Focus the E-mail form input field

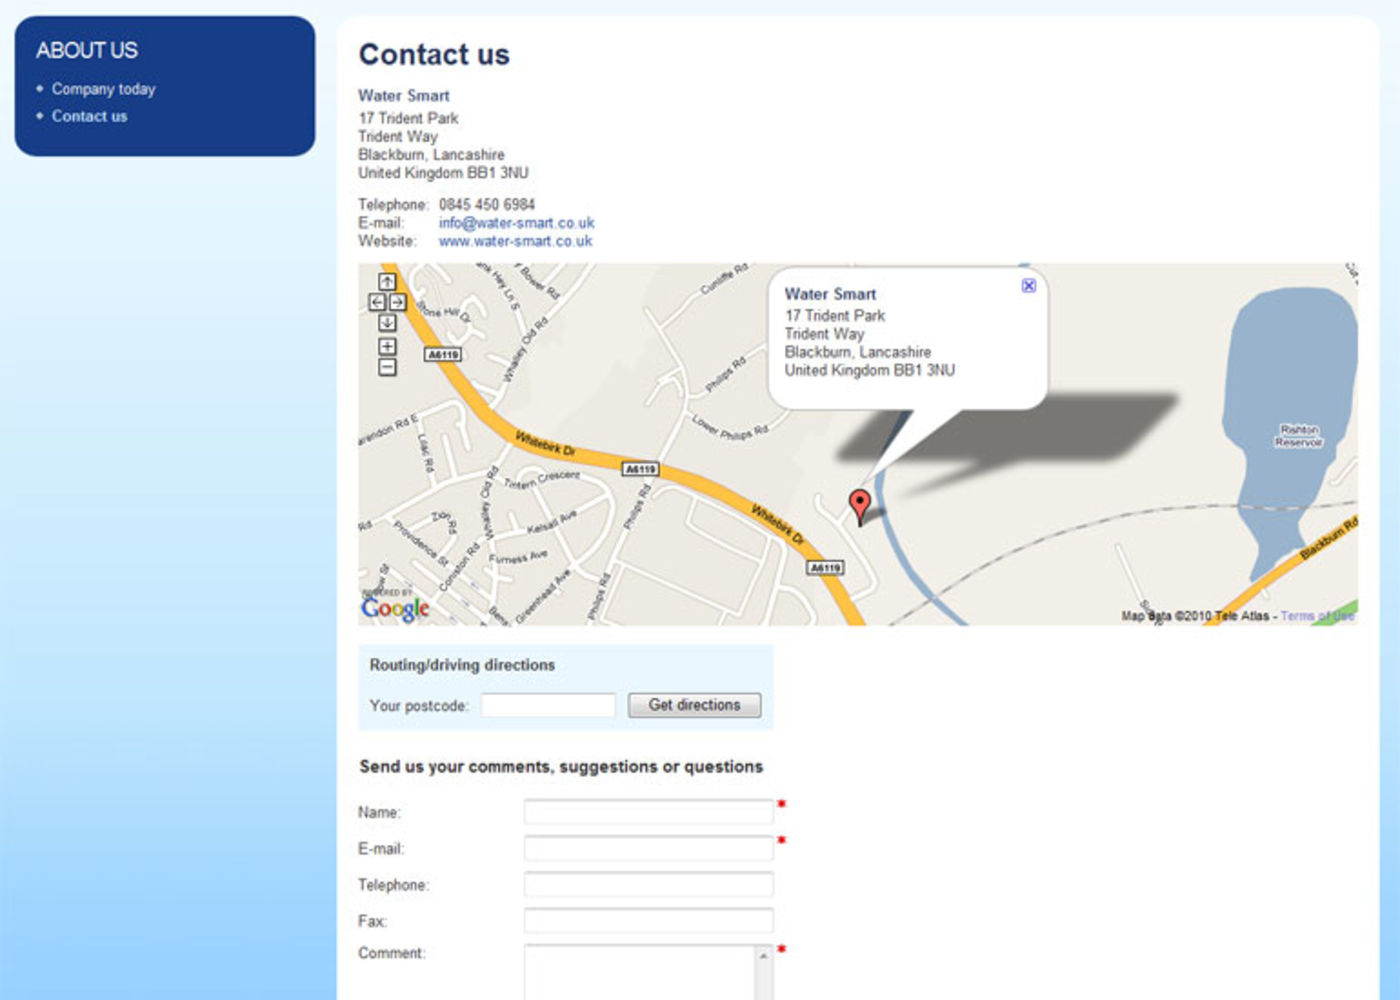(x=649, y=848)
